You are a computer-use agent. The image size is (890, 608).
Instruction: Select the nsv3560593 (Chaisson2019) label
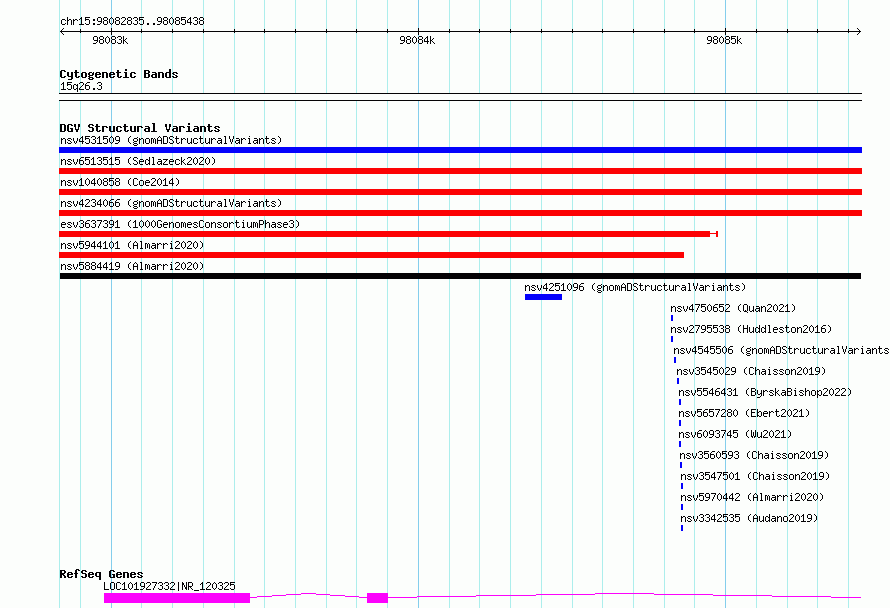pos(754,455)
